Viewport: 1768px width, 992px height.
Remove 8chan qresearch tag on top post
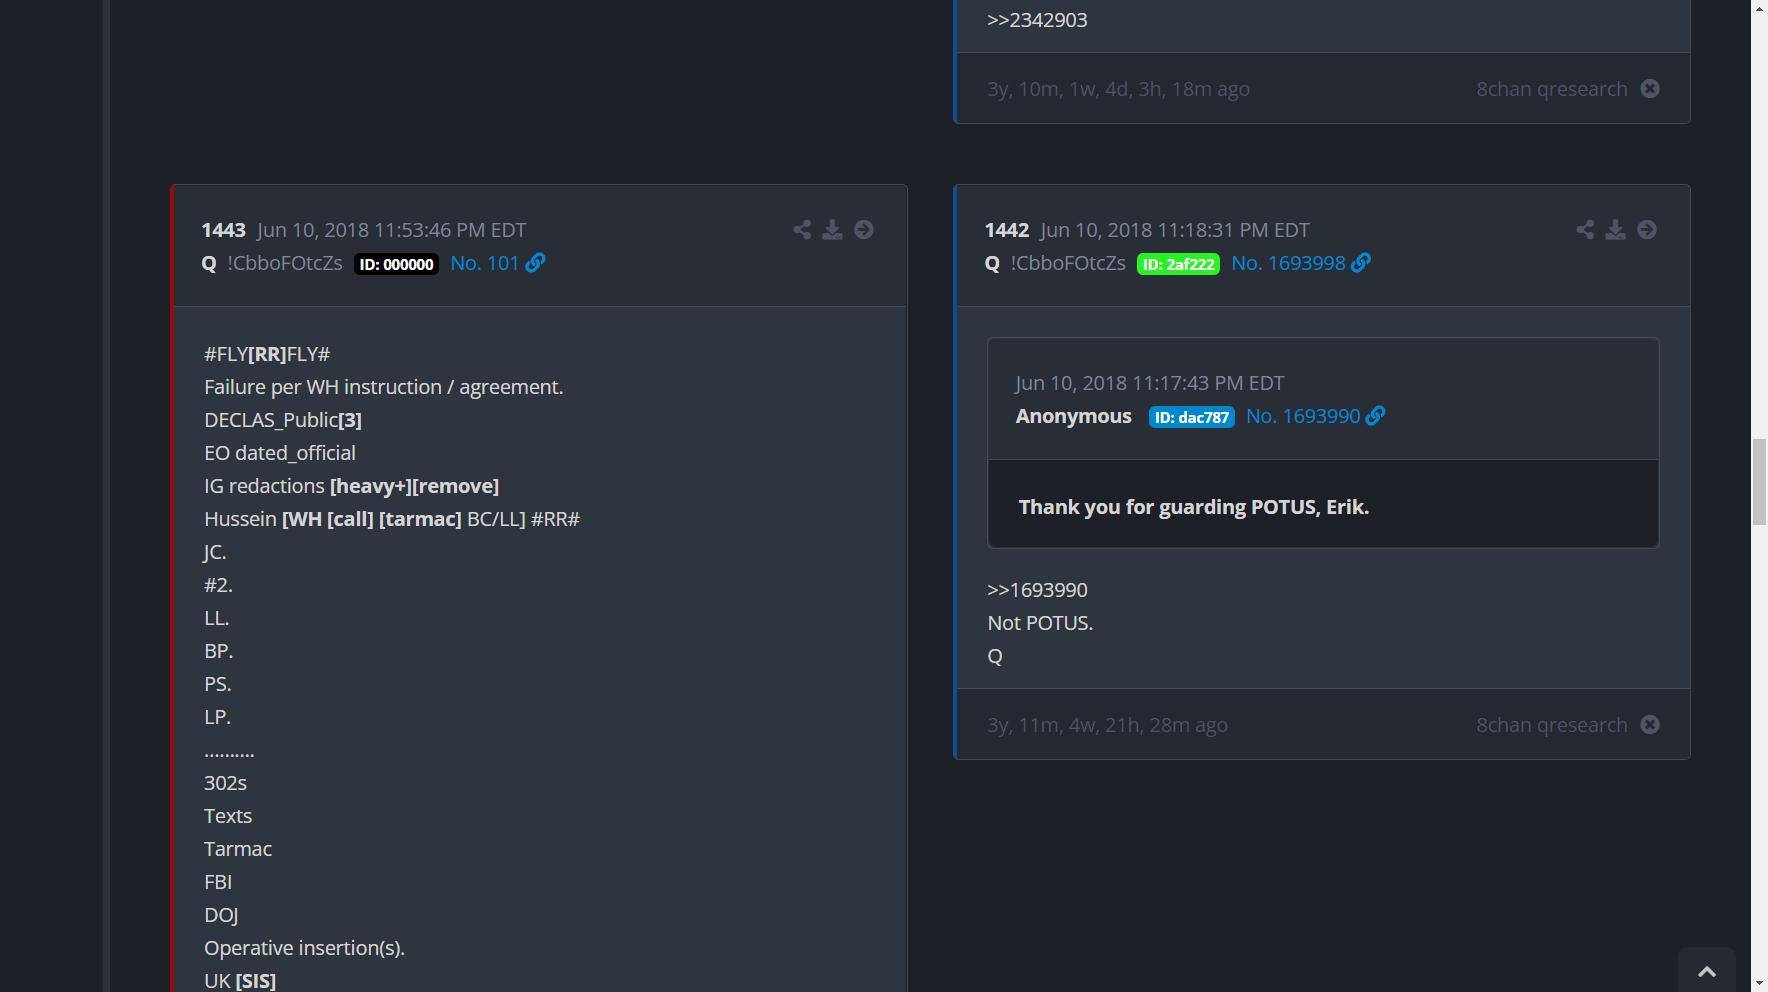[1650, 89]
